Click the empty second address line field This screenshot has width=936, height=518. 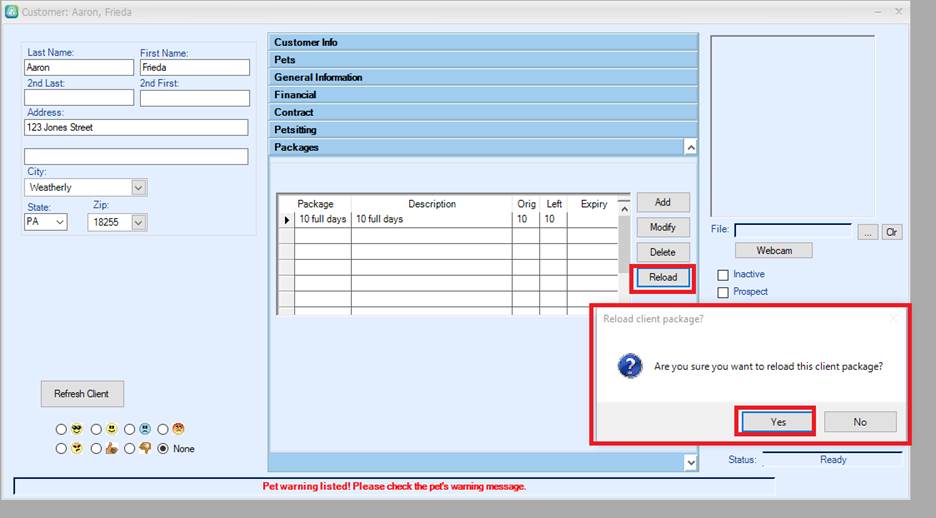click(136, 156)
